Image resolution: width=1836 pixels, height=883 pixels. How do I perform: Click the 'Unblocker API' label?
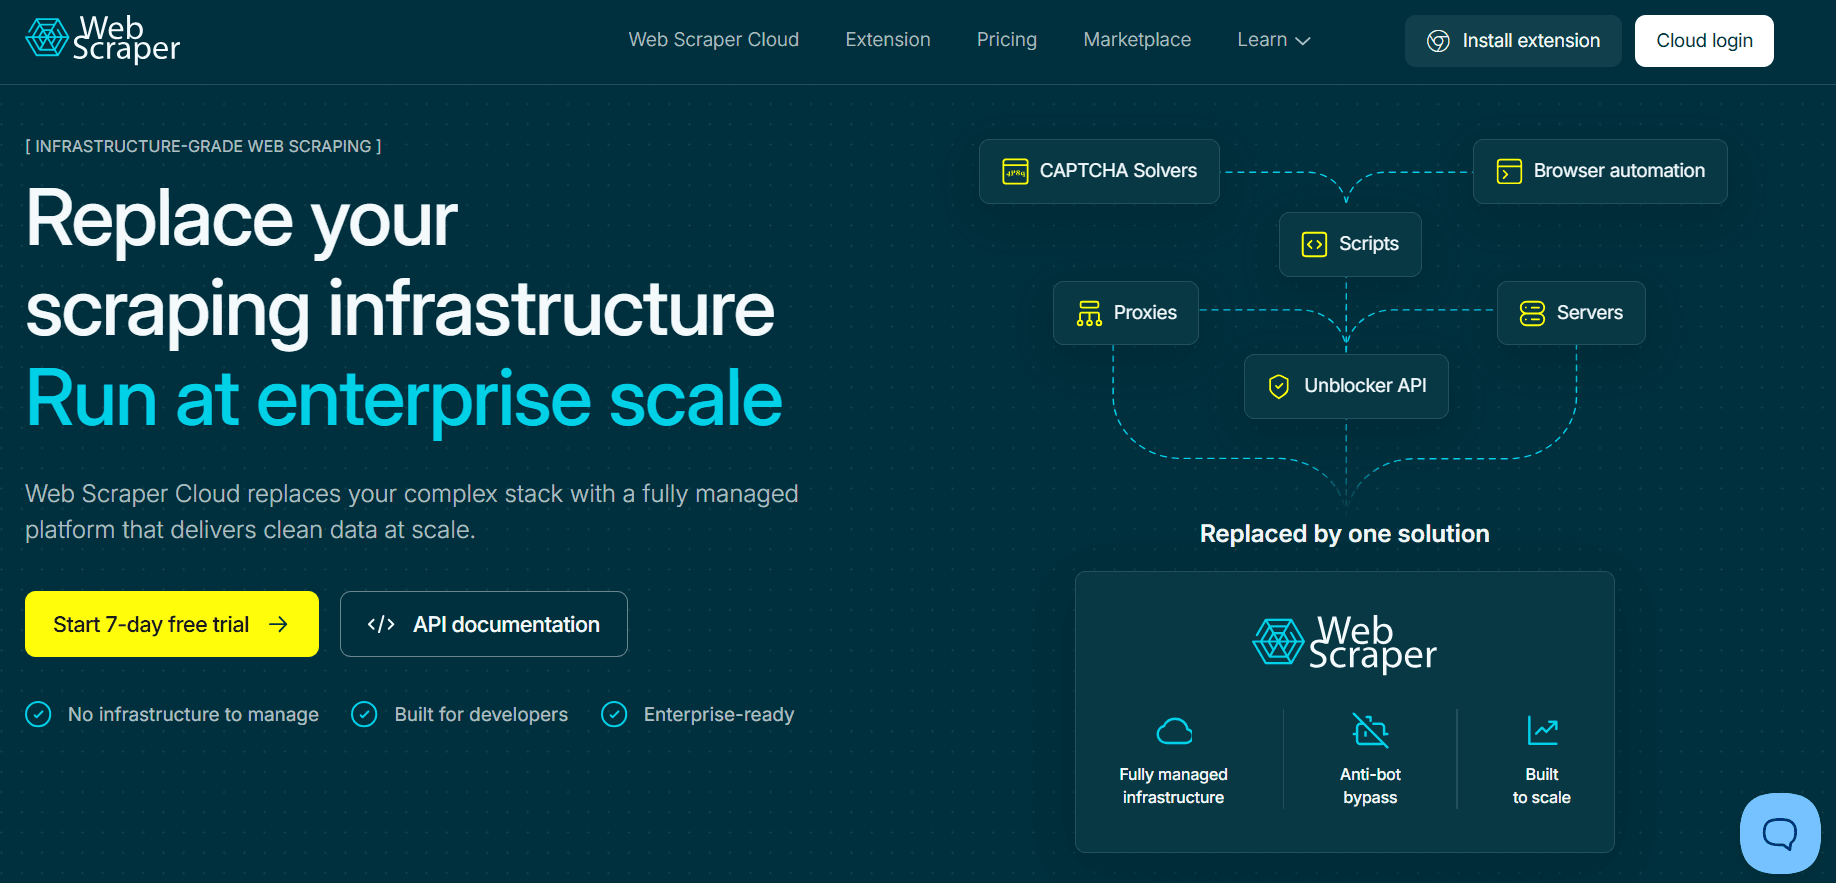[x=1365, y=386]
